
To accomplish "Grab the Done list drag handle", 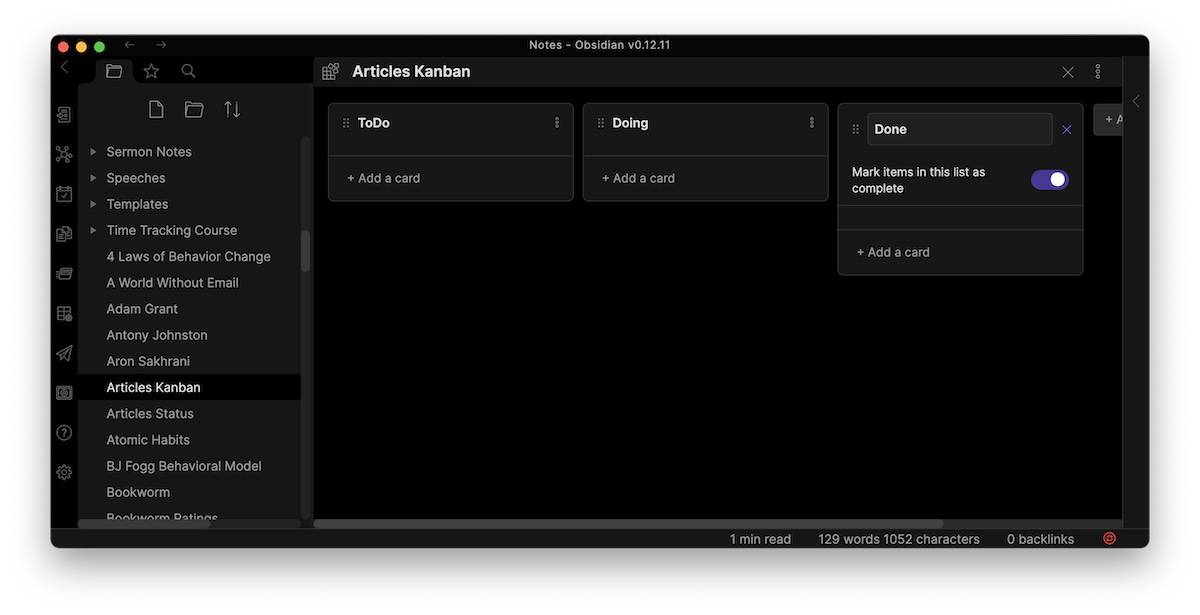I will pos(856,129).
